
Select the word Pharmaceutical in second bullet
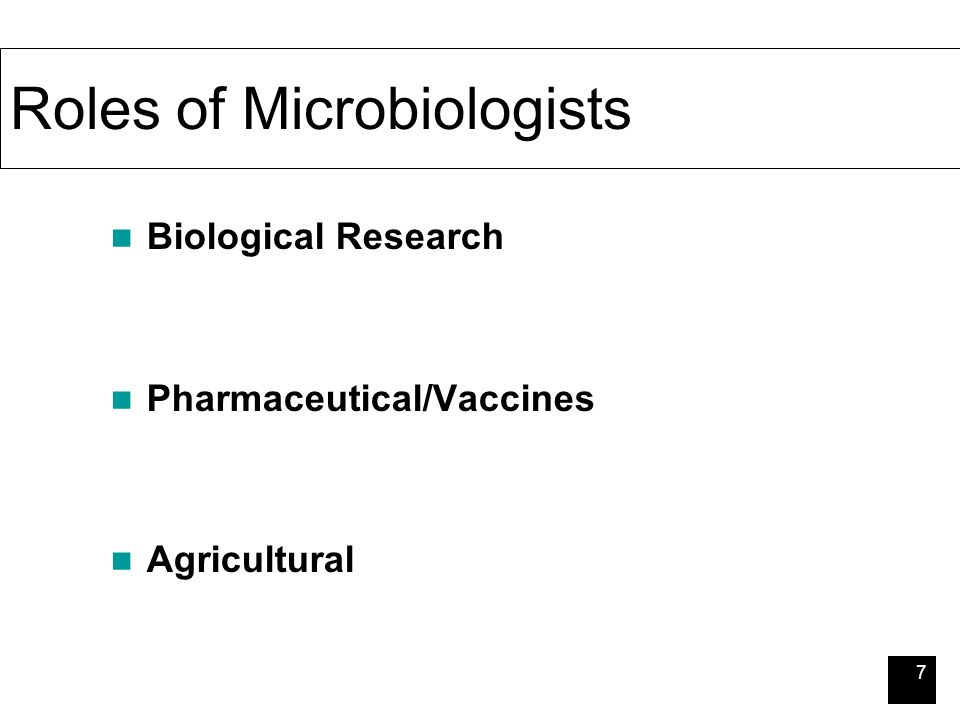tap(285, 399)
